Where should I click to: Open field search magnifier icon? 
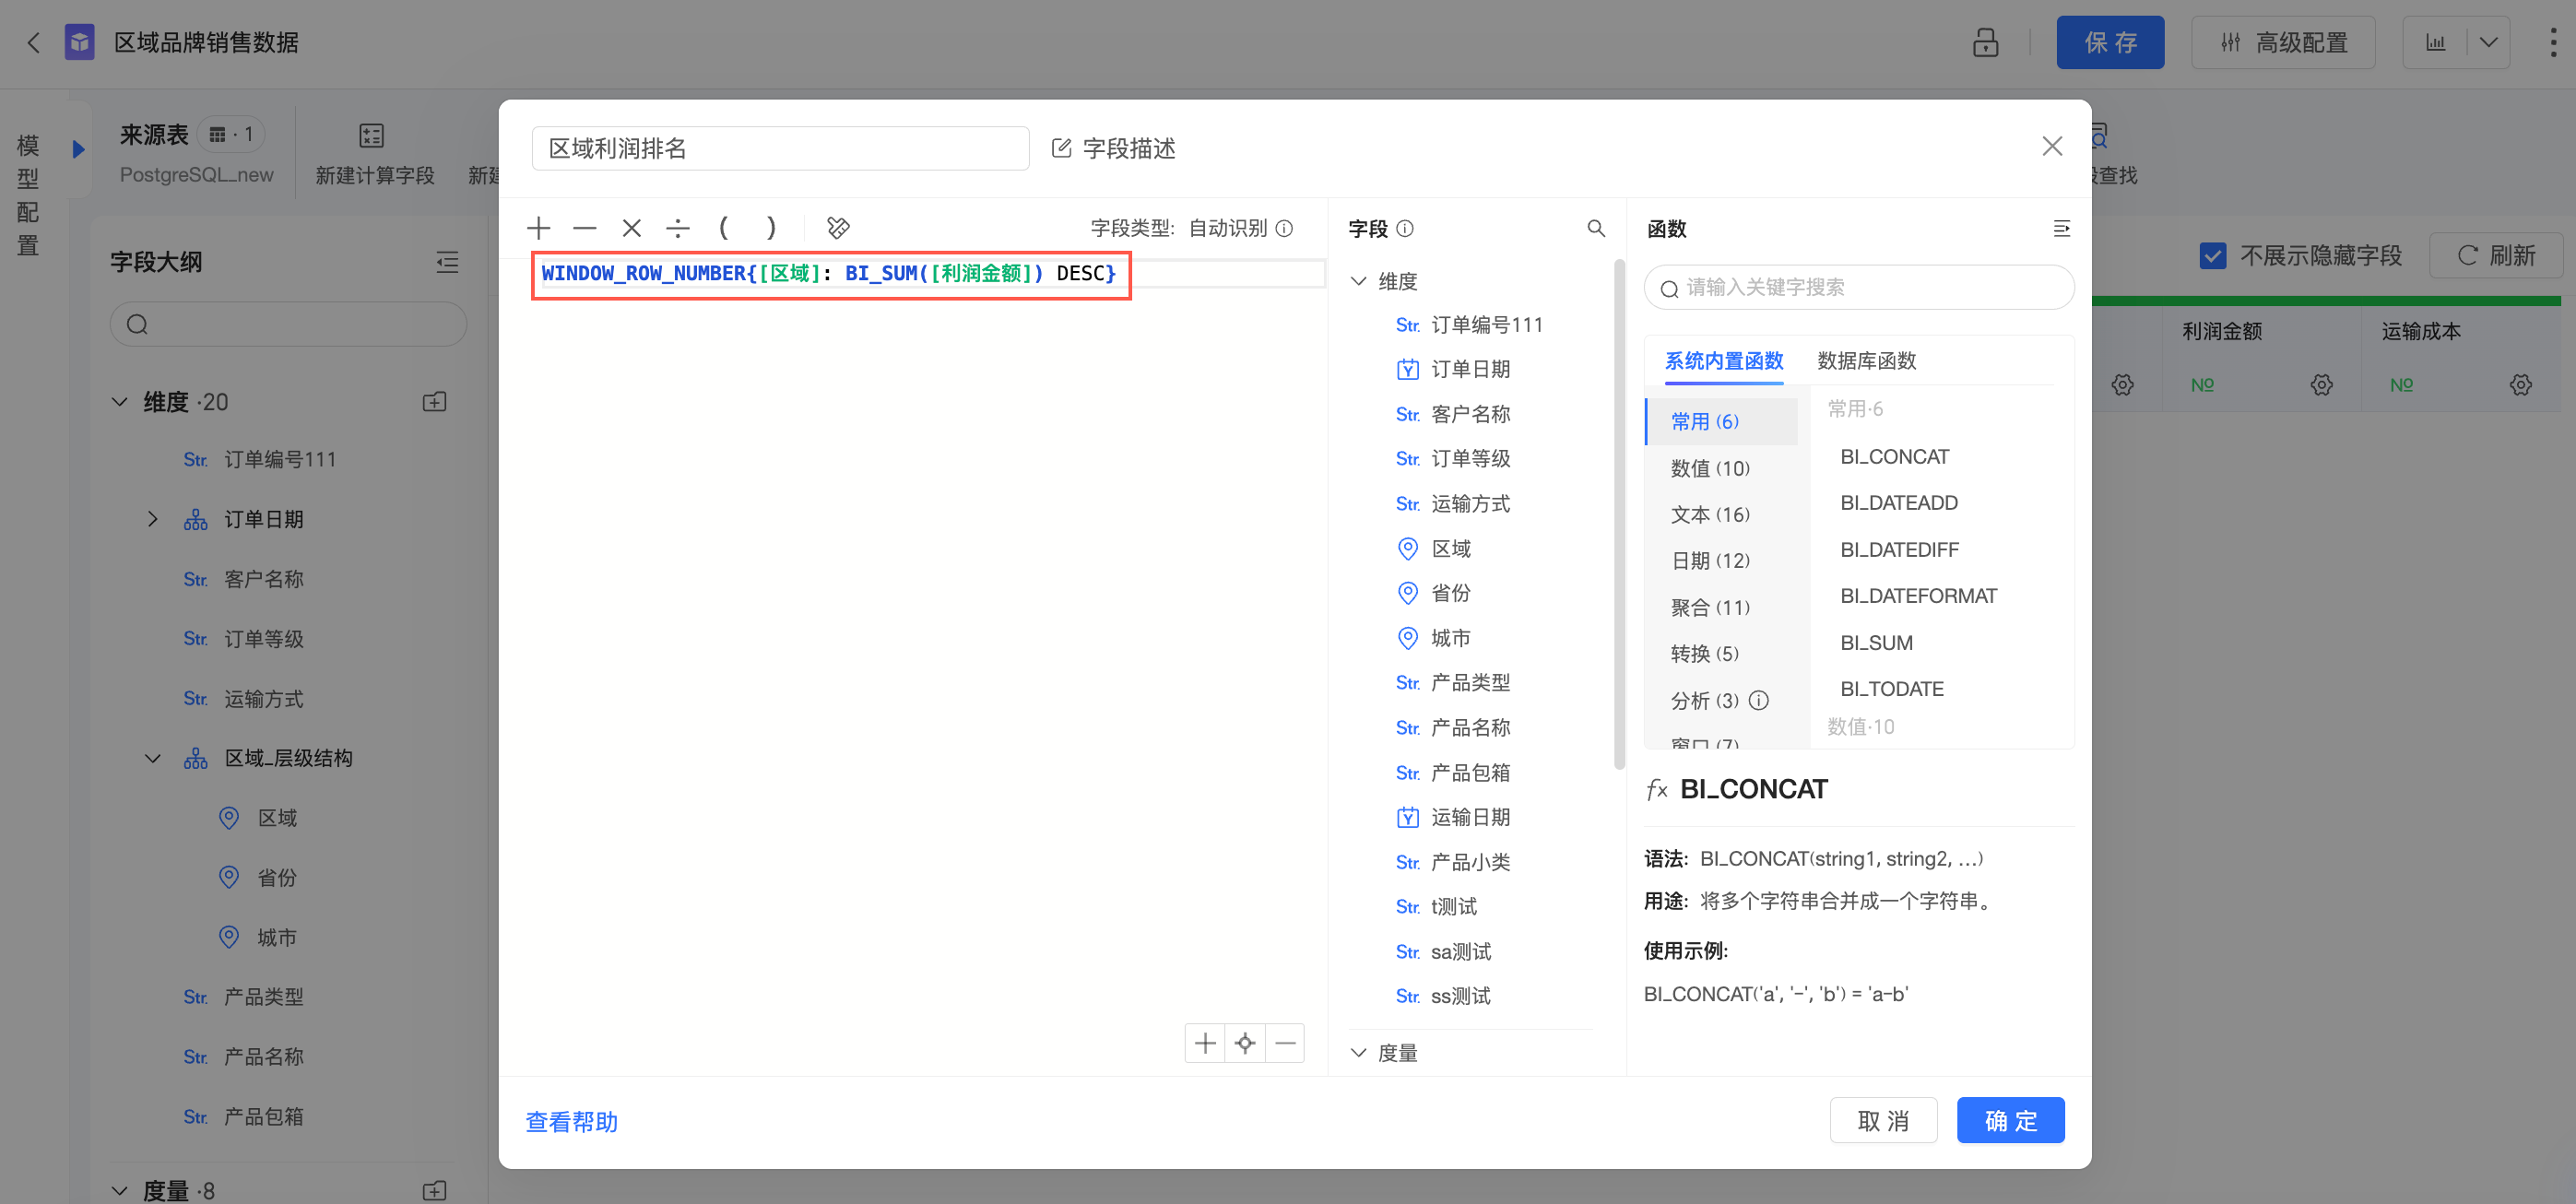[x=1596, y=228]
